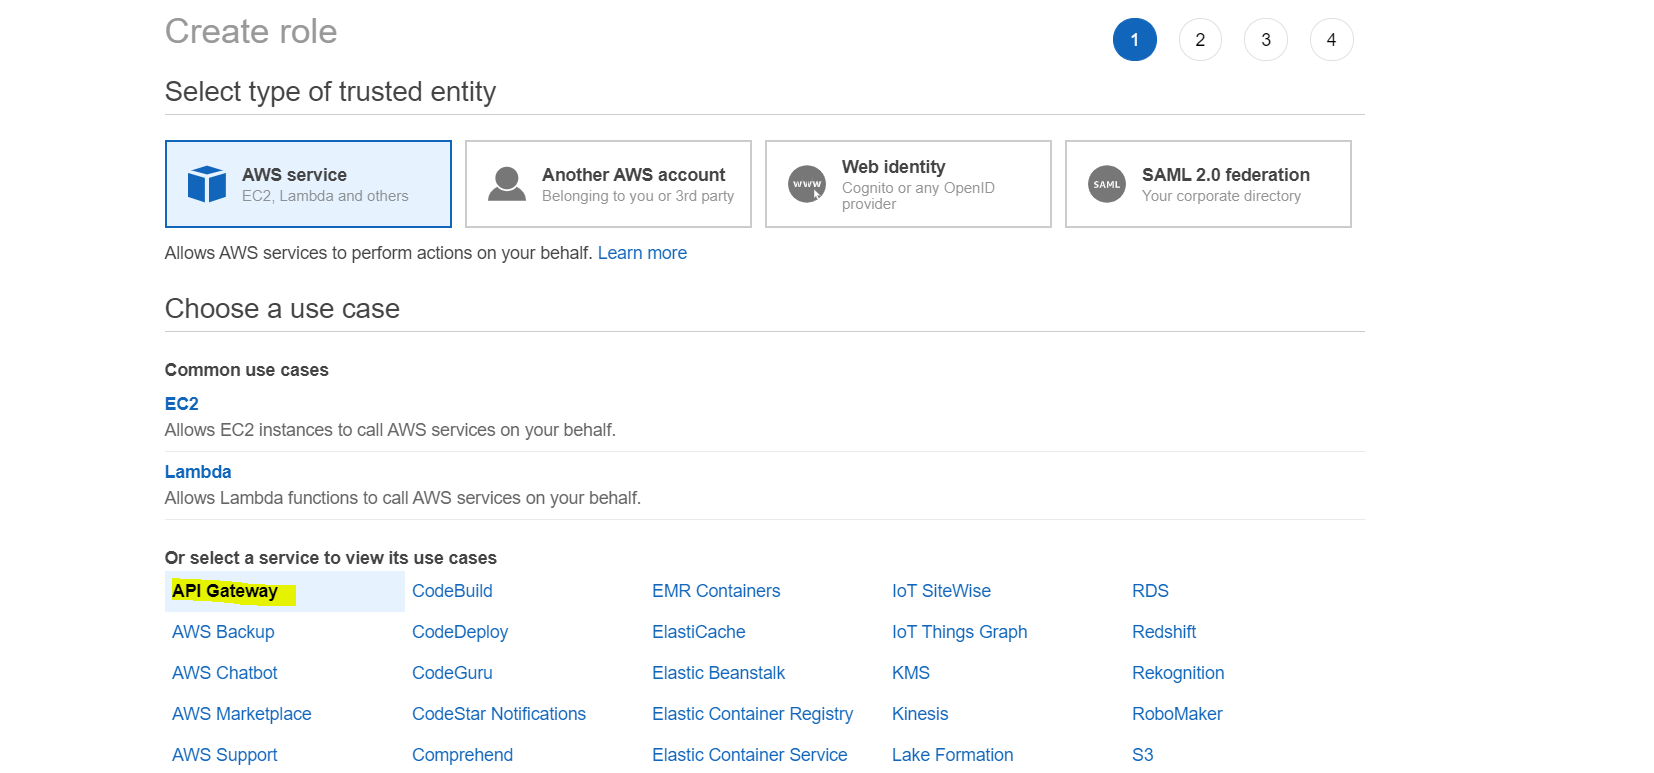Viewport: 1654px width, 773px height.
Task: Select the KMS service
Action: pos(911,673)
